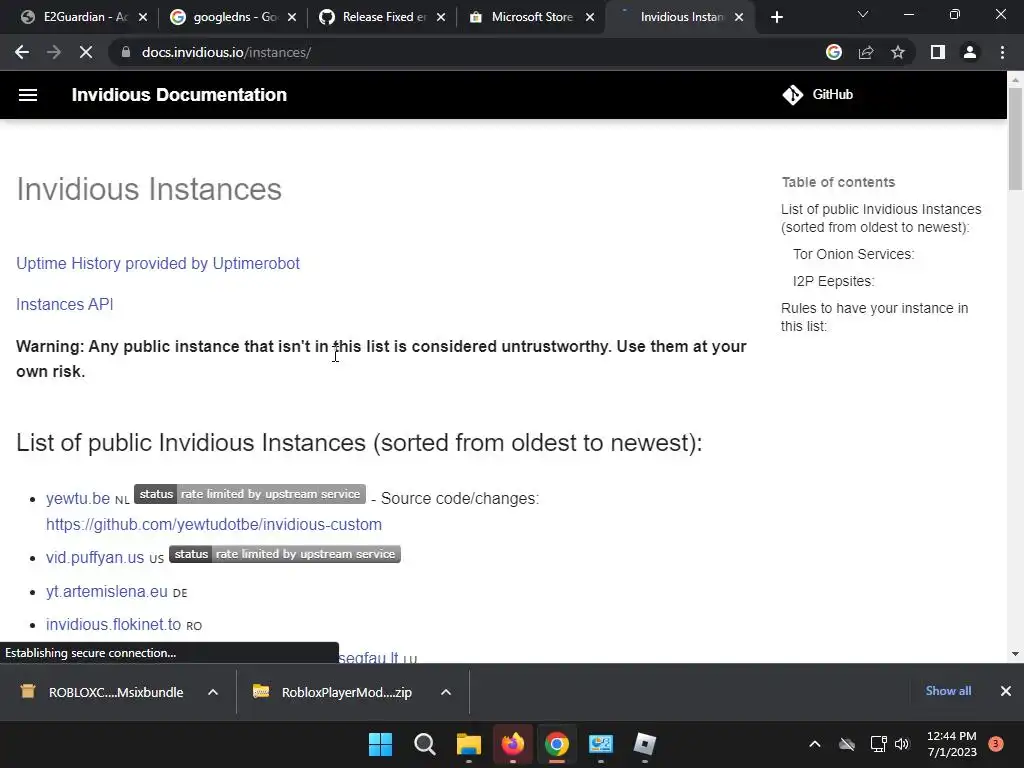Show hidden system tray icons

pos(815,744)
